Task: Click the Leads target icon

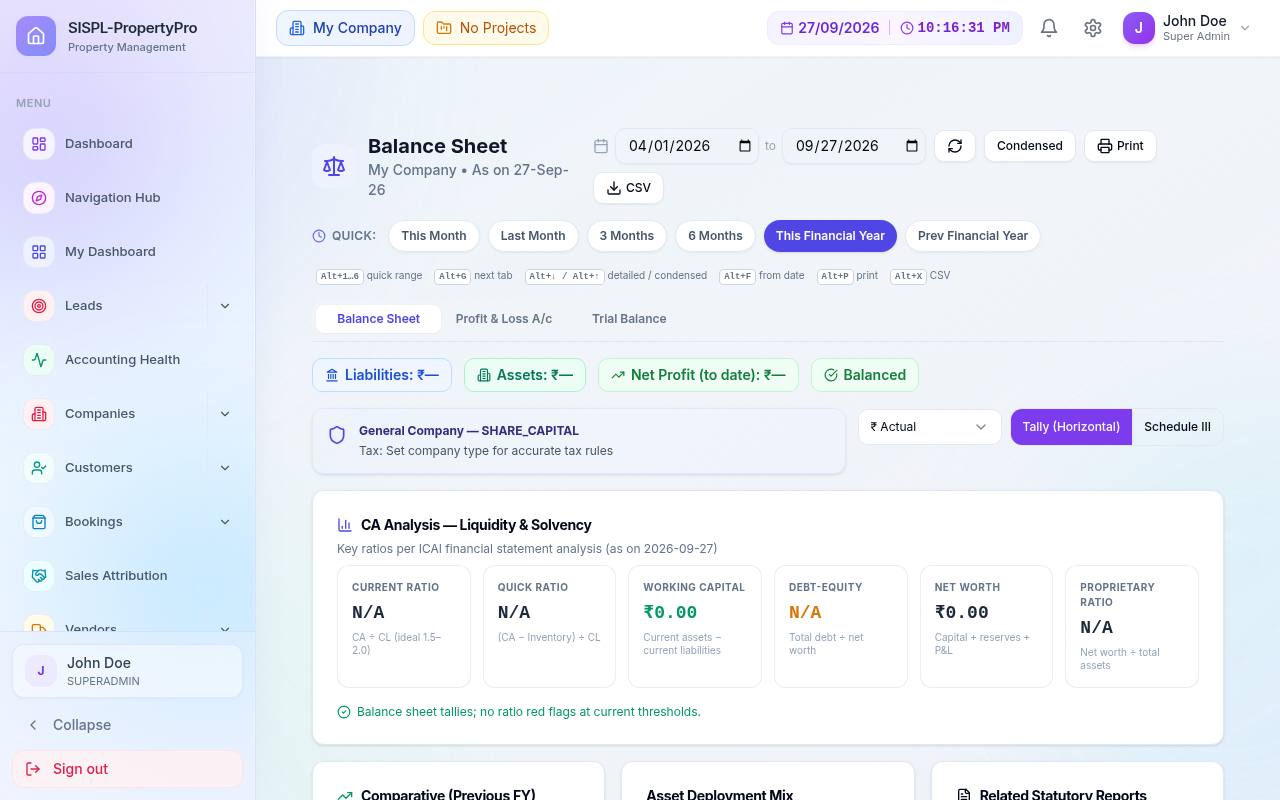Action: (39, 306)
